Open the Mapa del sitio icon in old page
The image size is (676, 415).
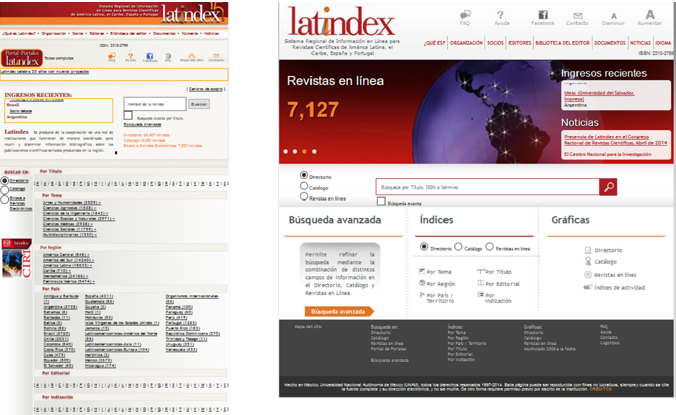(191, 56)
